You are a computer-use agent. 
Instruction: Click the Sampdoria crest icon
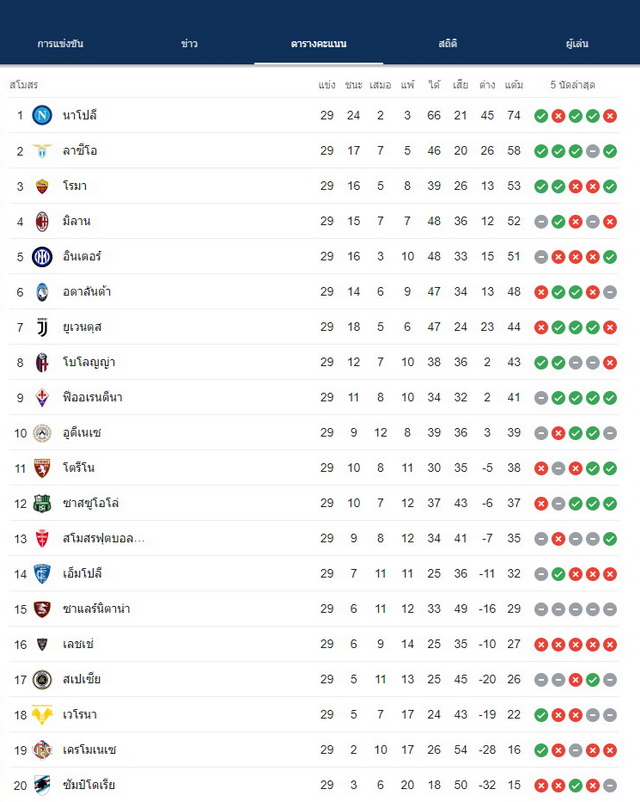[42, 785]
